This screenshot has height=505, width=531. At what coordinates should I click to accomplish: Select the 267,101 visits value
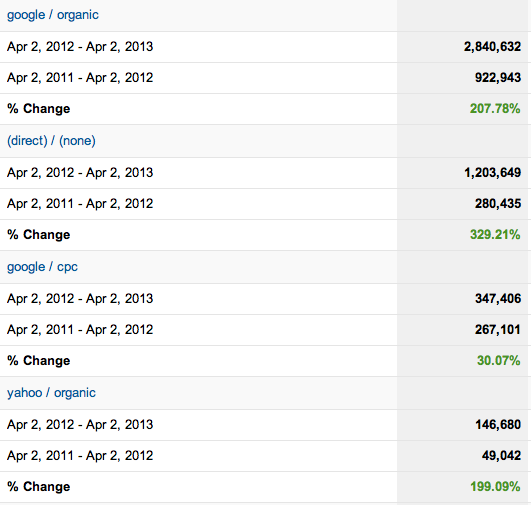[x=497, y=330]
